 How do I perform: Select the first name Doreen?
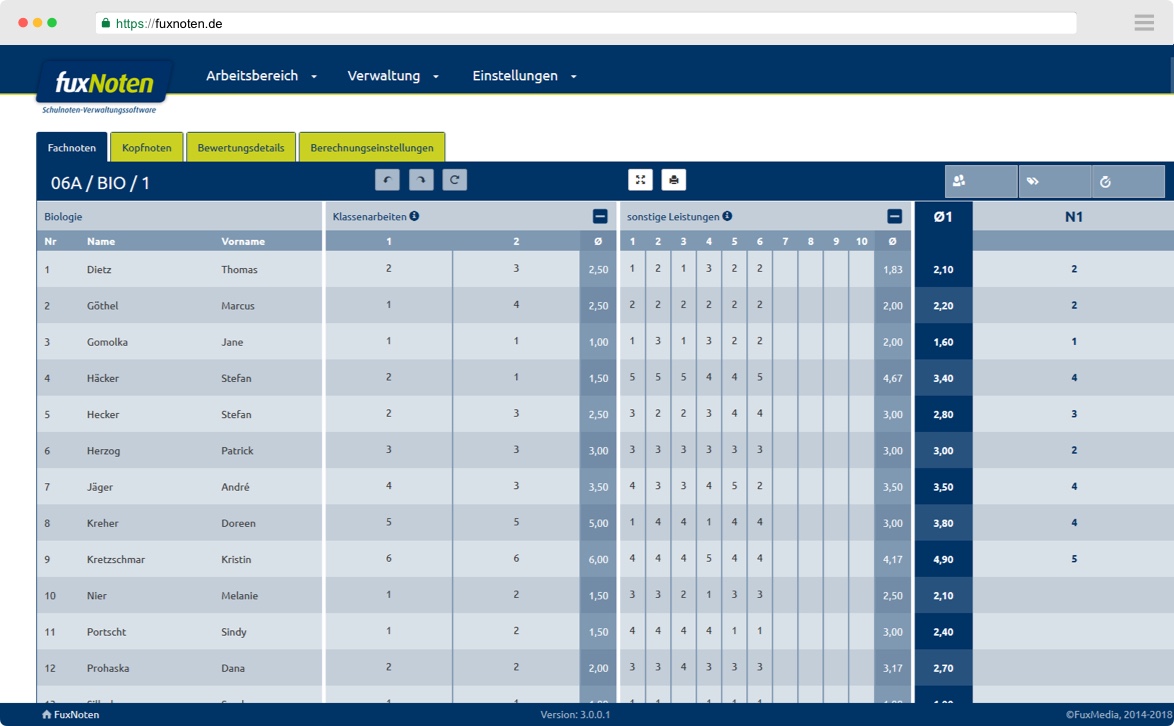[x=238, y=523]
